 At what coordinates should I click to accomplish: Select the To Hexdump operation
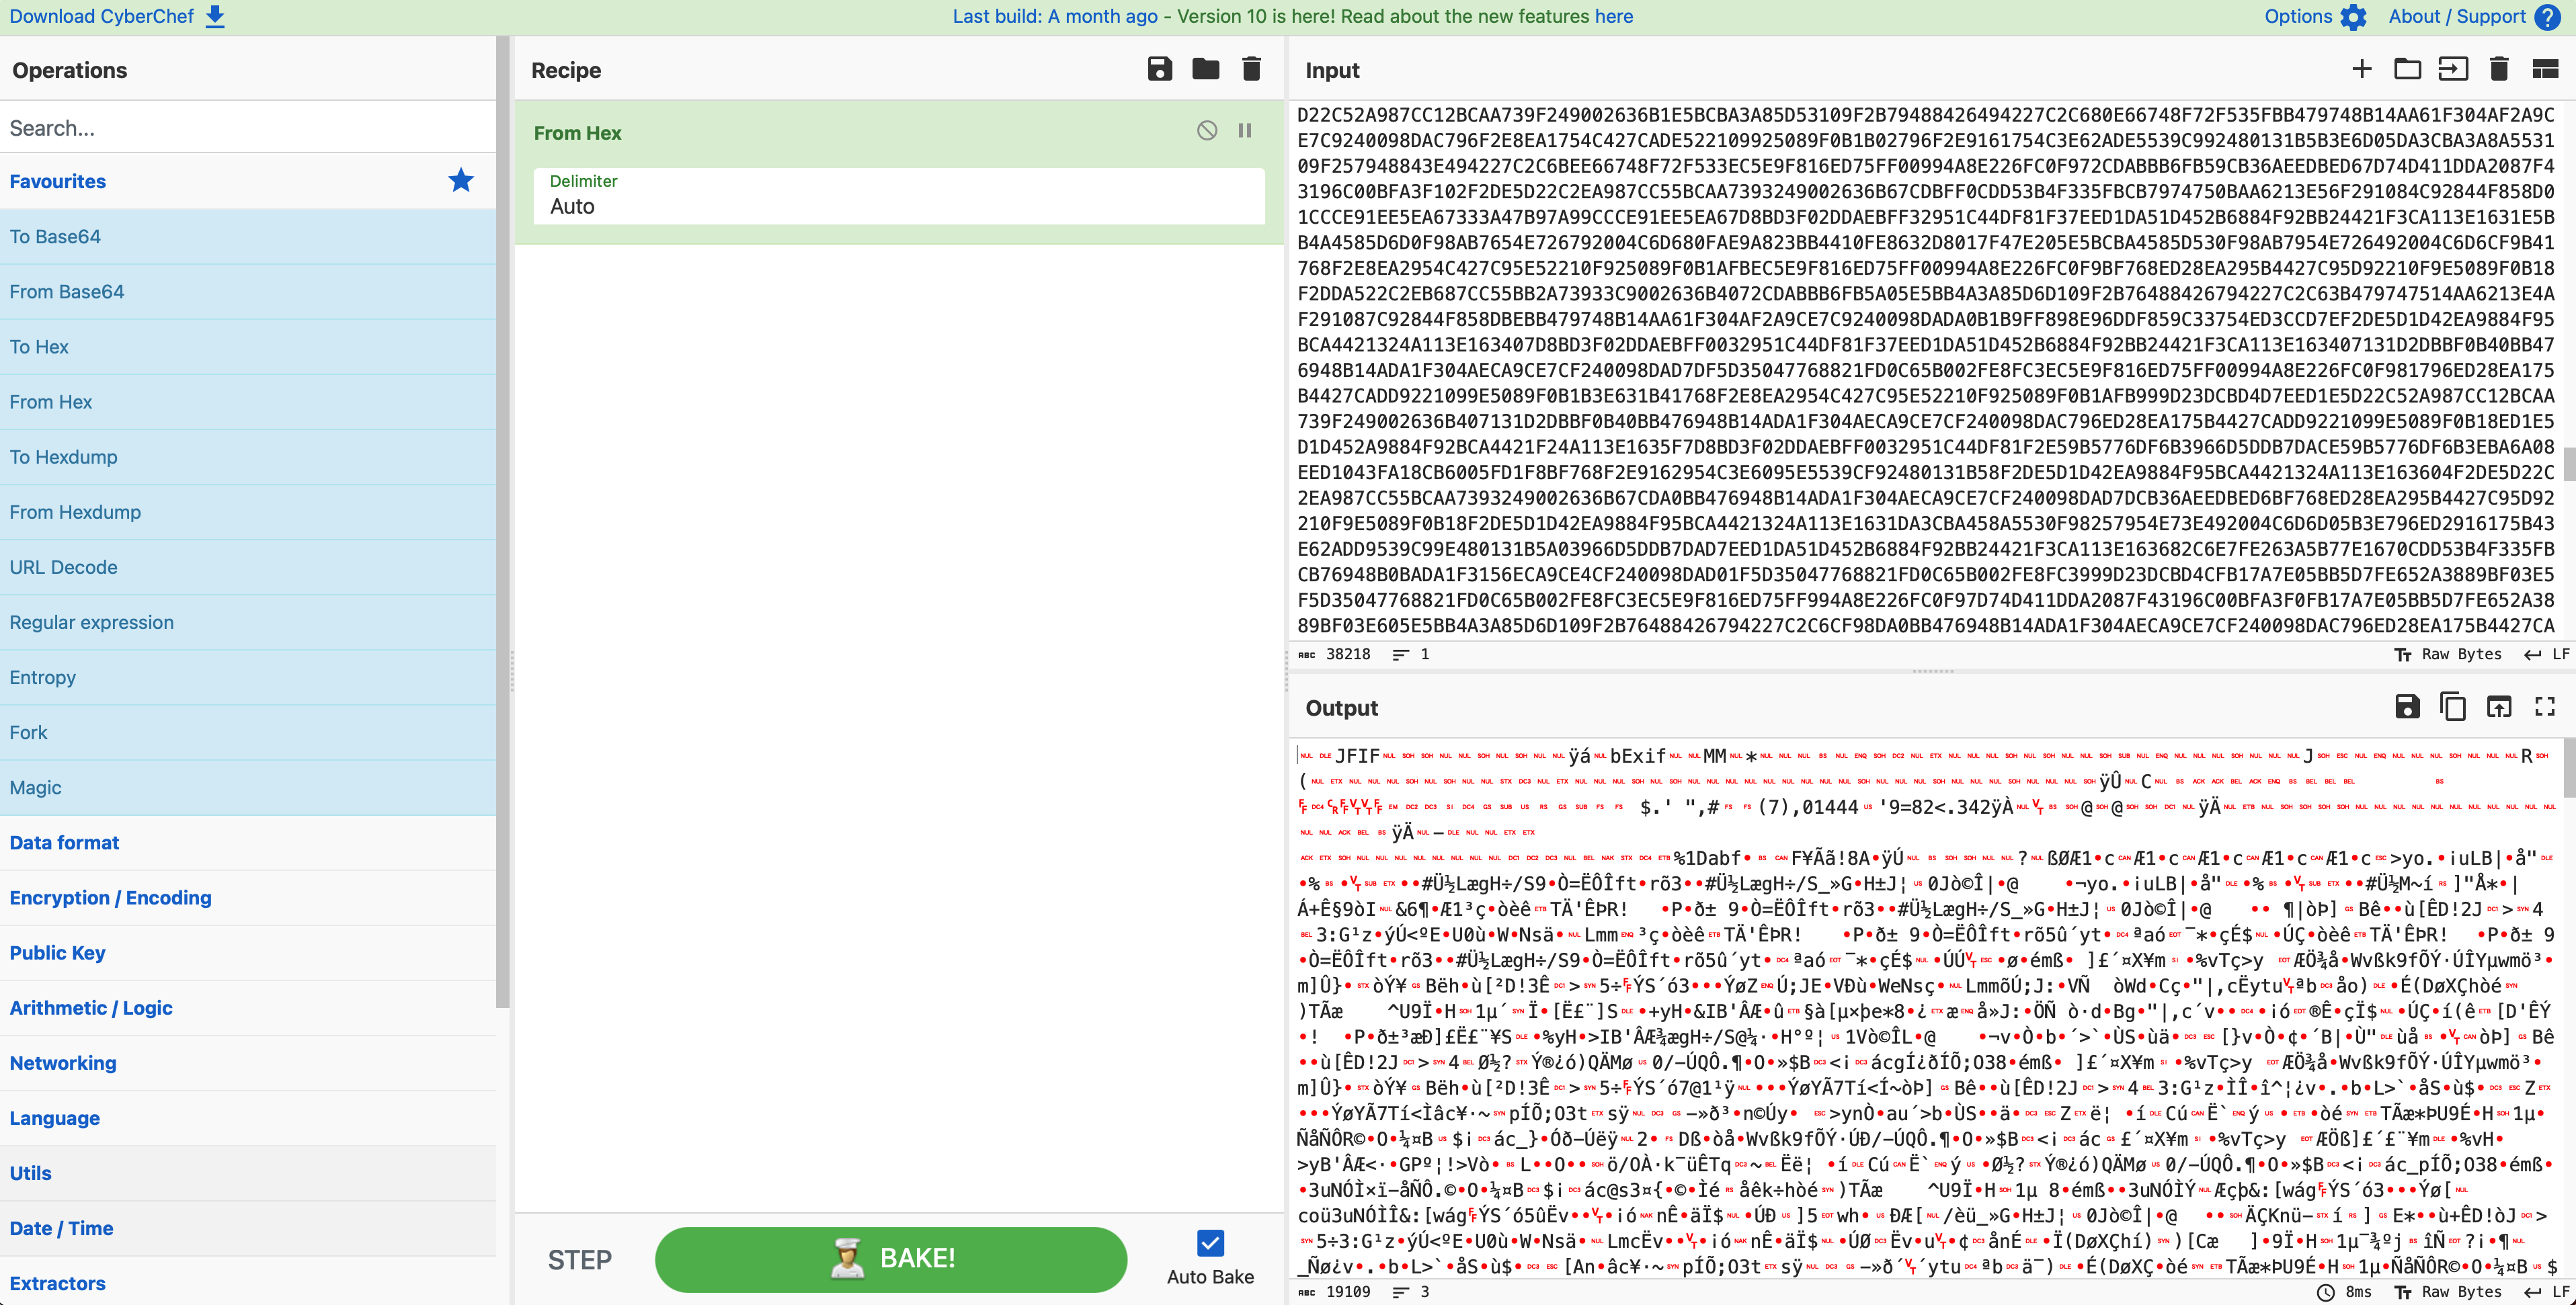pyautogui.click(x=248, y=456)
